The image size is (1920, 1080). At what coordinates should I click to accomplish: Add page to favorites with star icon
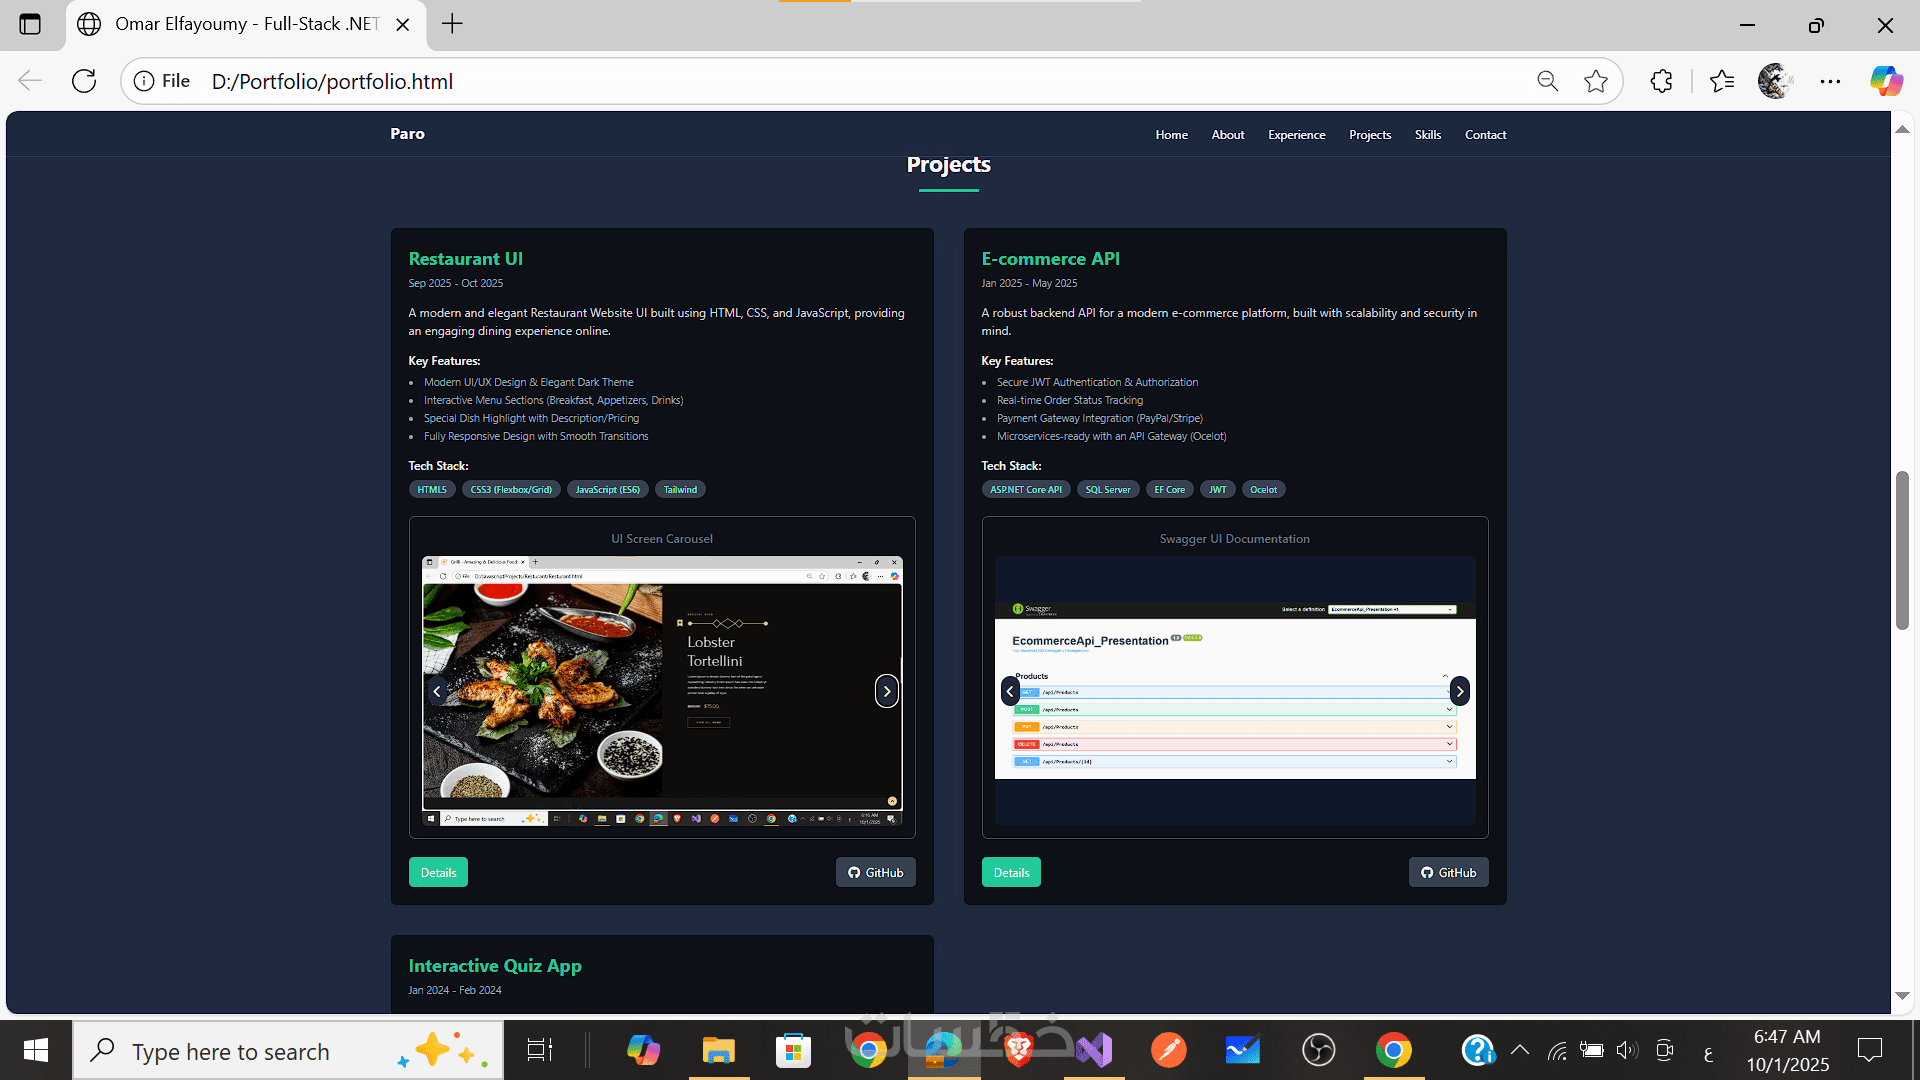(1596, 81)
